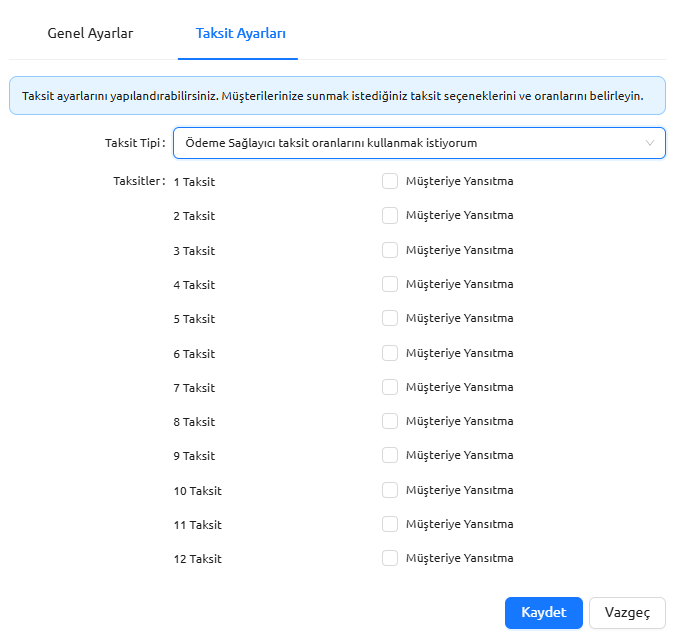
Task: Click the 'Taksitler' field label
Action: pyautogui.click(x=139, y=181)
